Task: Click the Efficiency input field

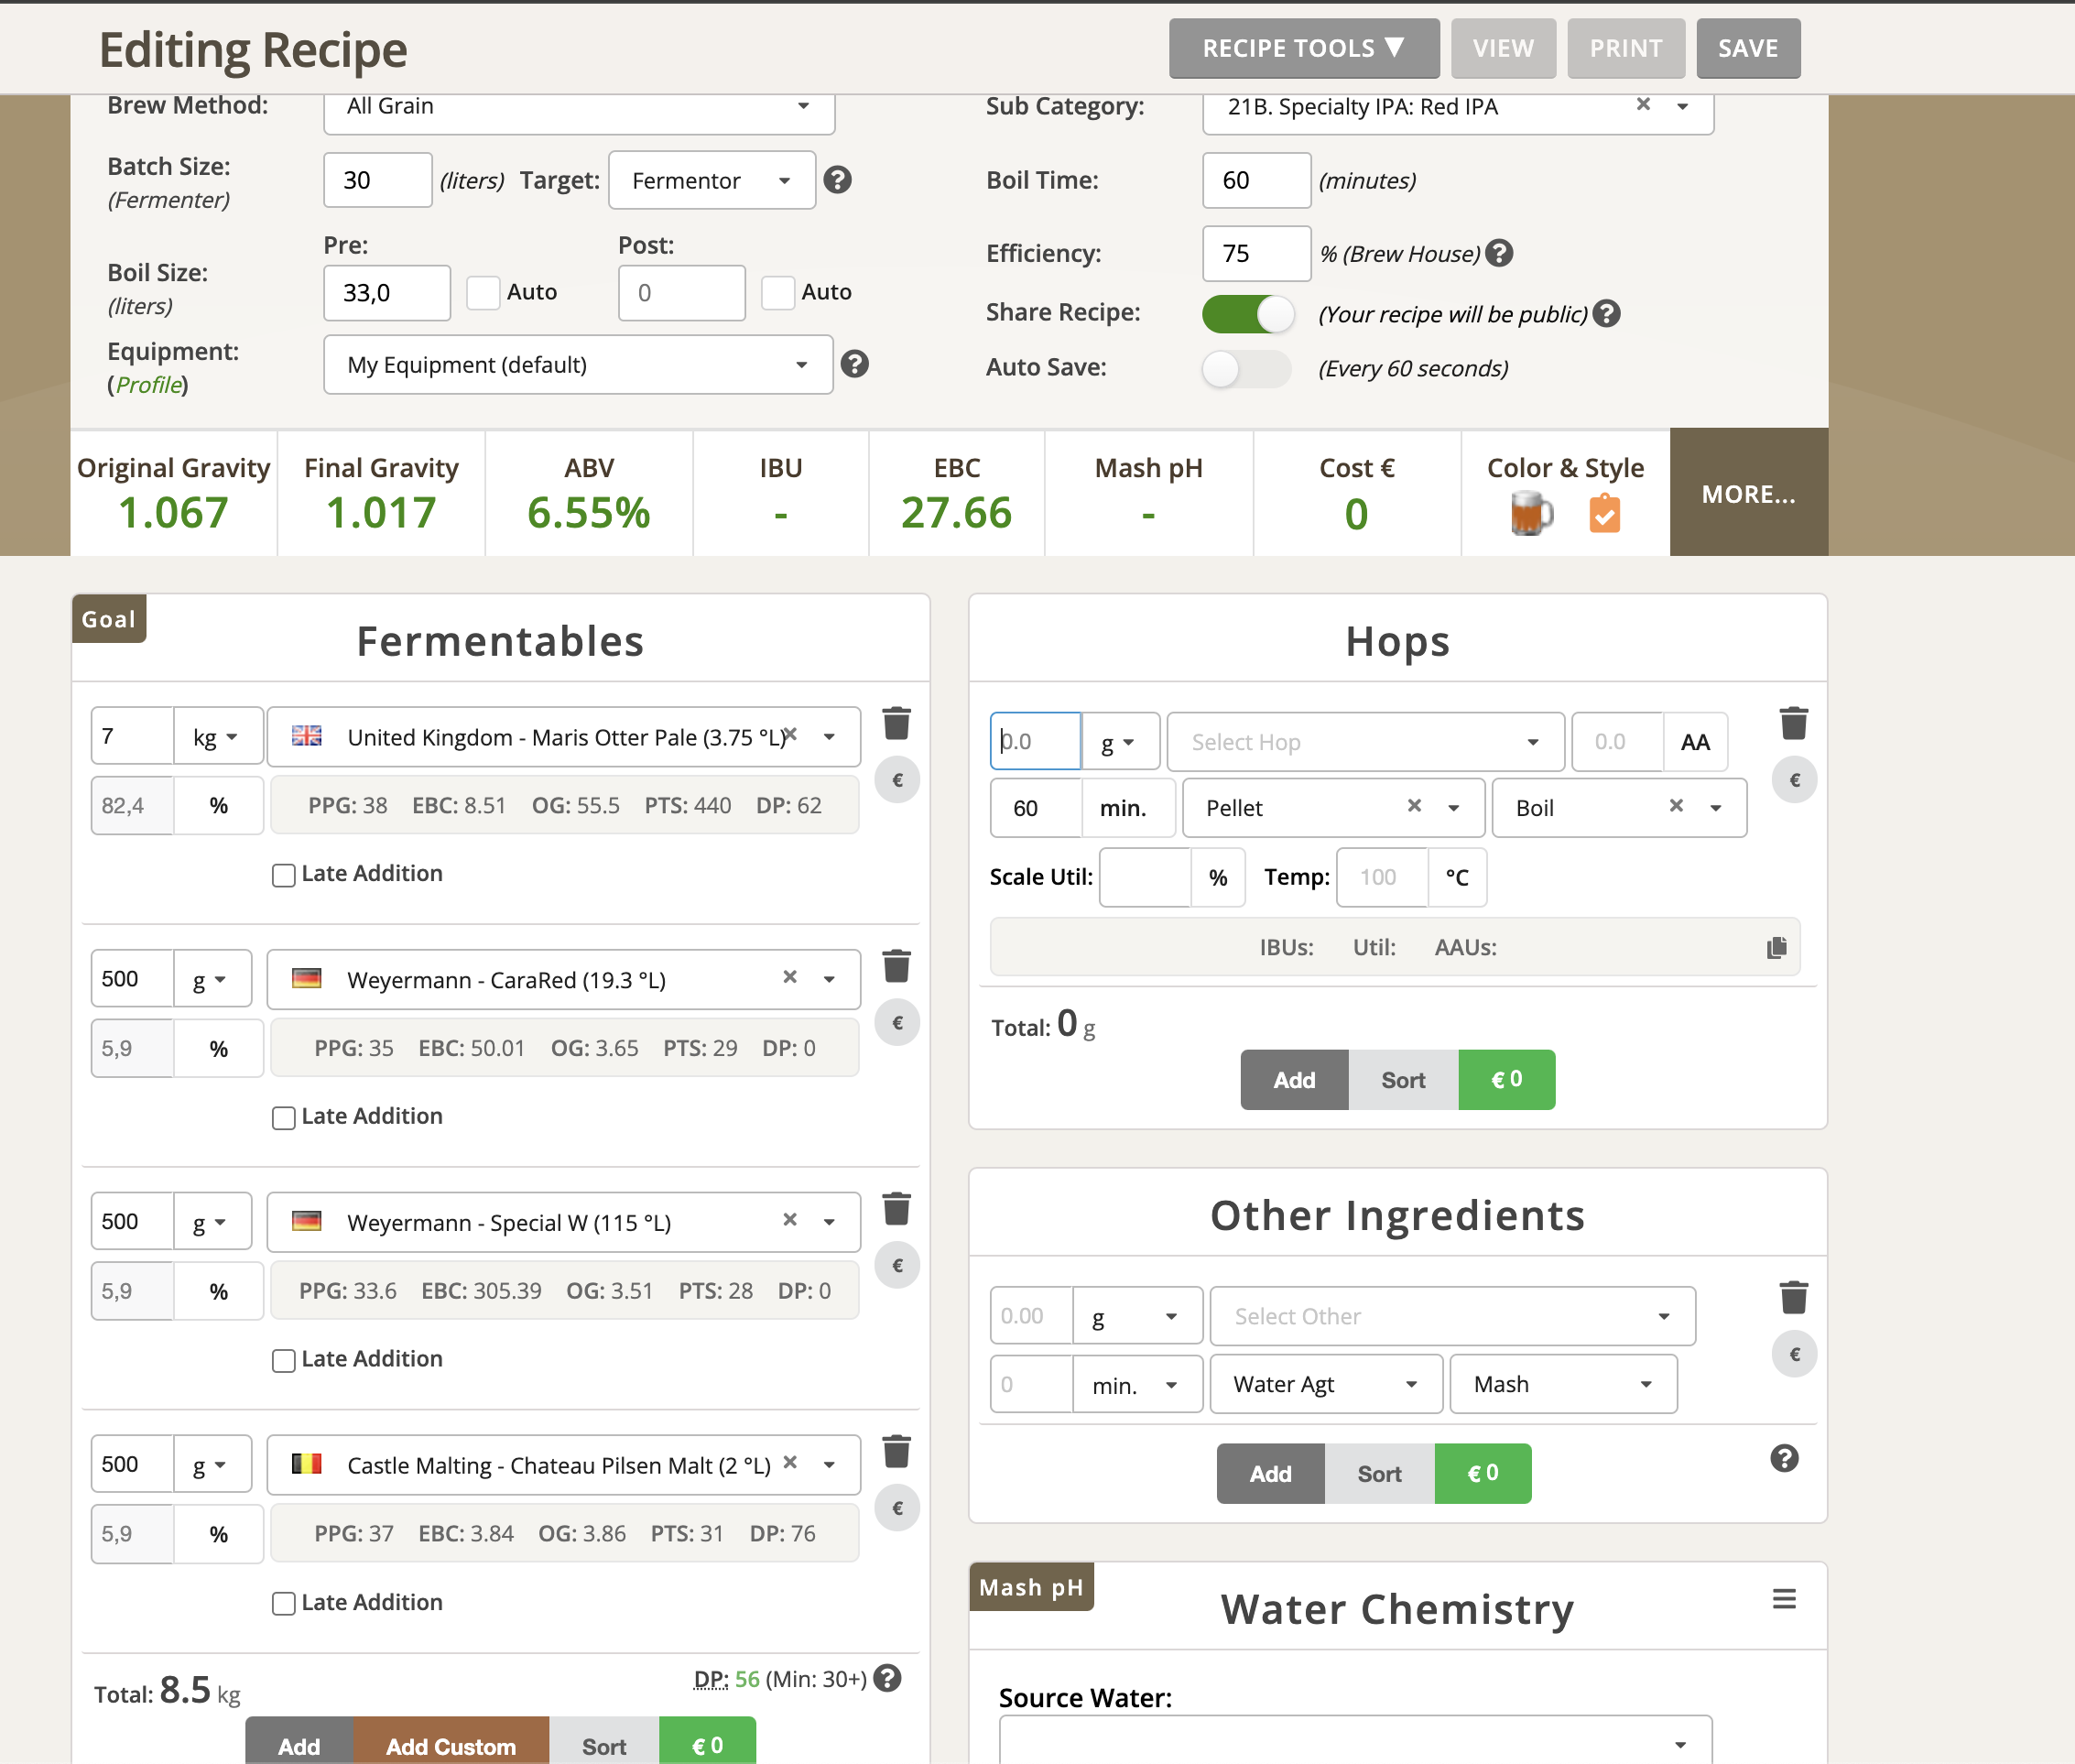Action: point(1255,254)
